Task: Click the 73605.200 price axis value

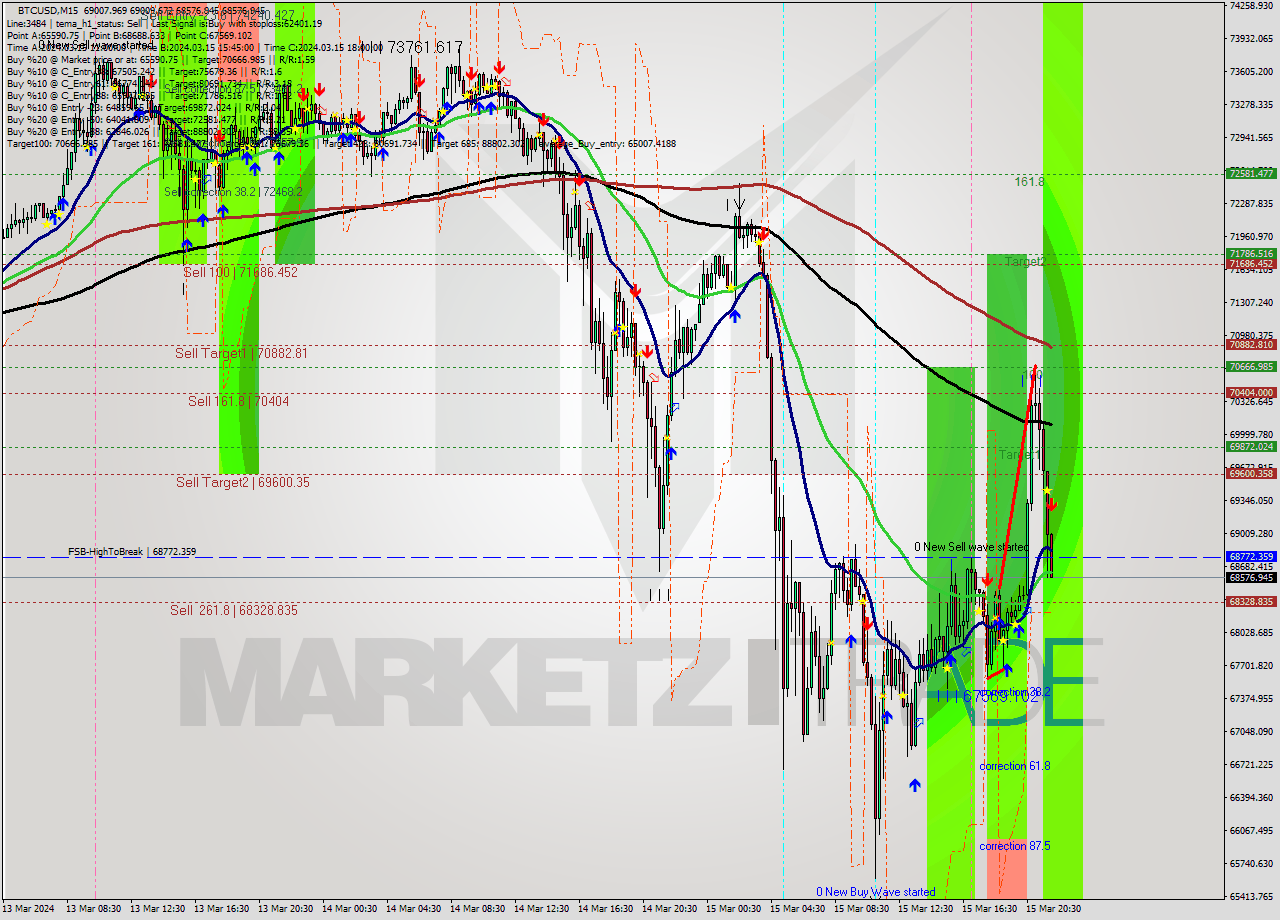Action: tap(1251, 71)
